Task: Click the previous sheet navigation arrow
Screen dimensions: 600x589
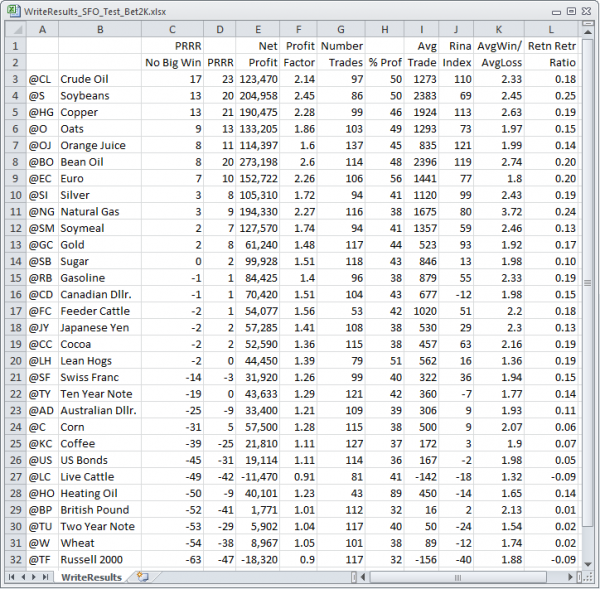Action: (x=22, y=577)
